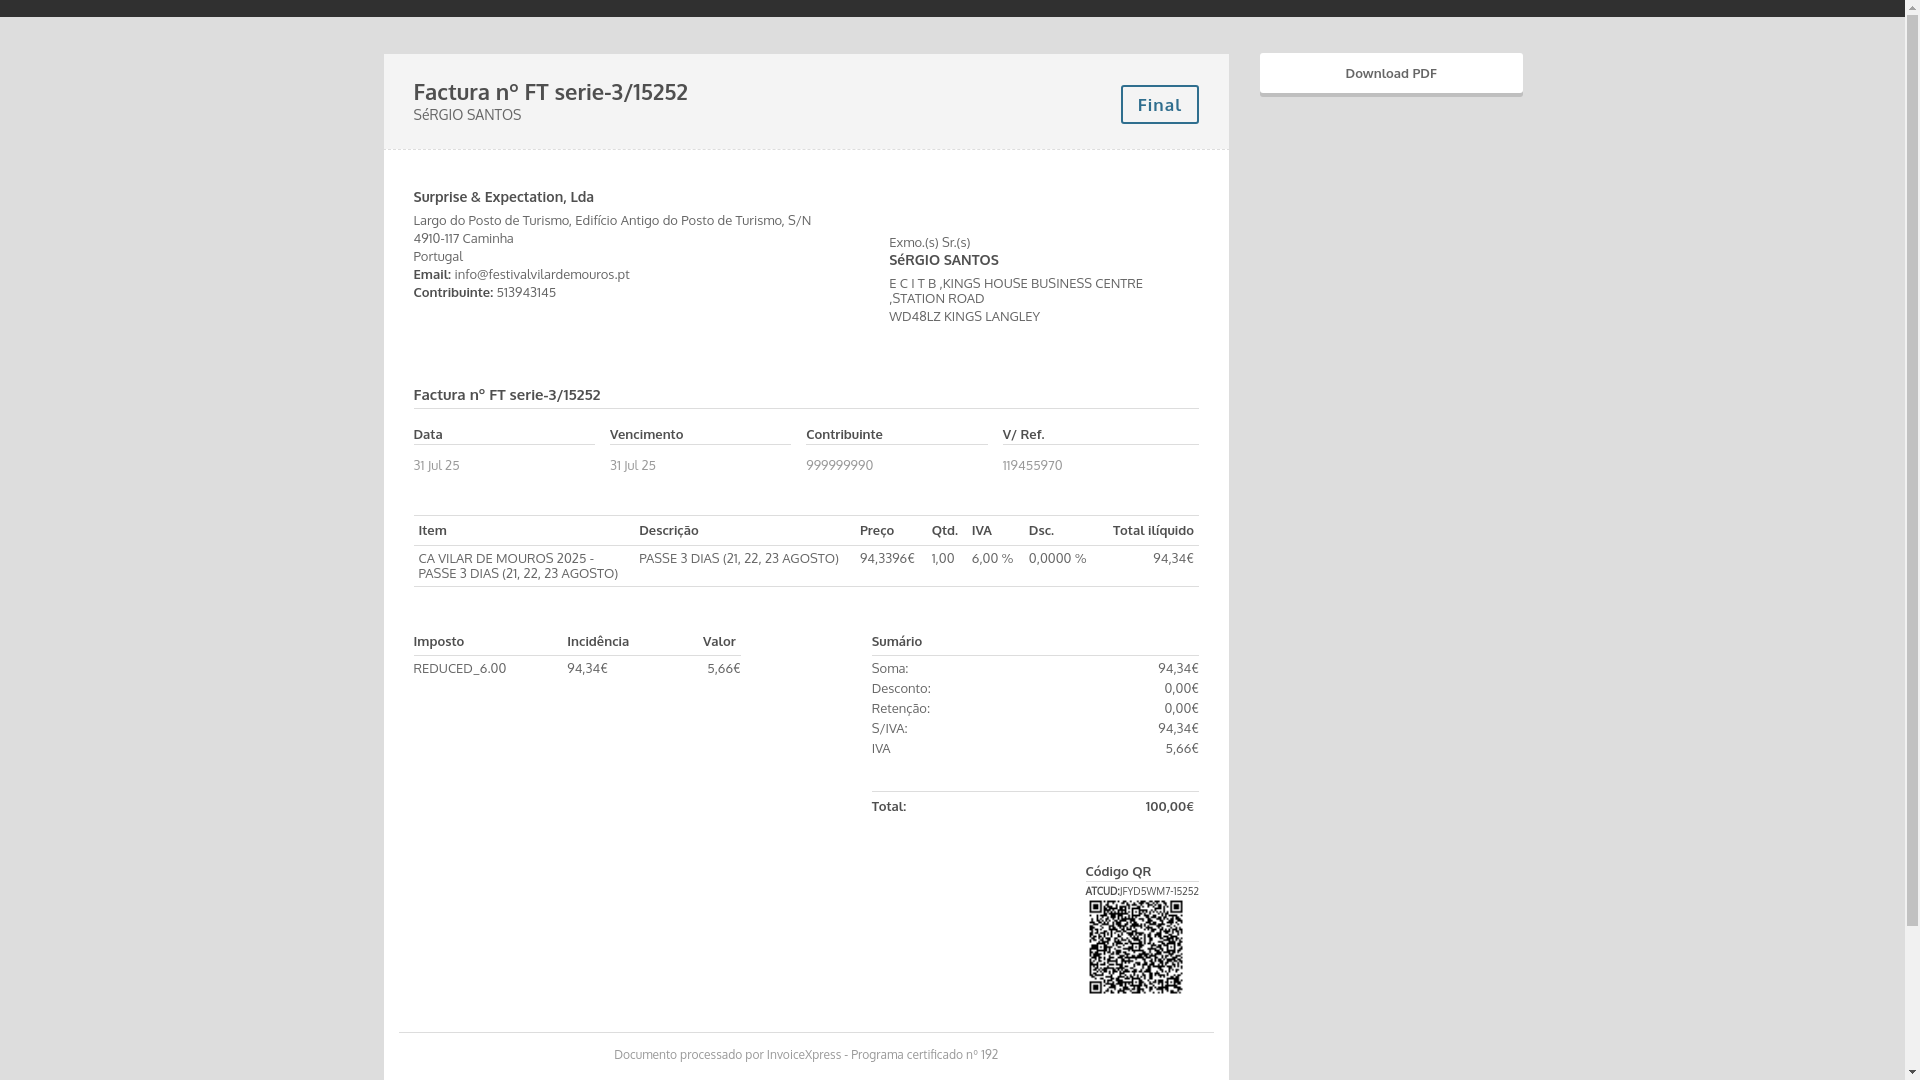Click the Vencimento date 31 Jul 25
This screenshot has height=1080, width=1920.
point(632,466)
